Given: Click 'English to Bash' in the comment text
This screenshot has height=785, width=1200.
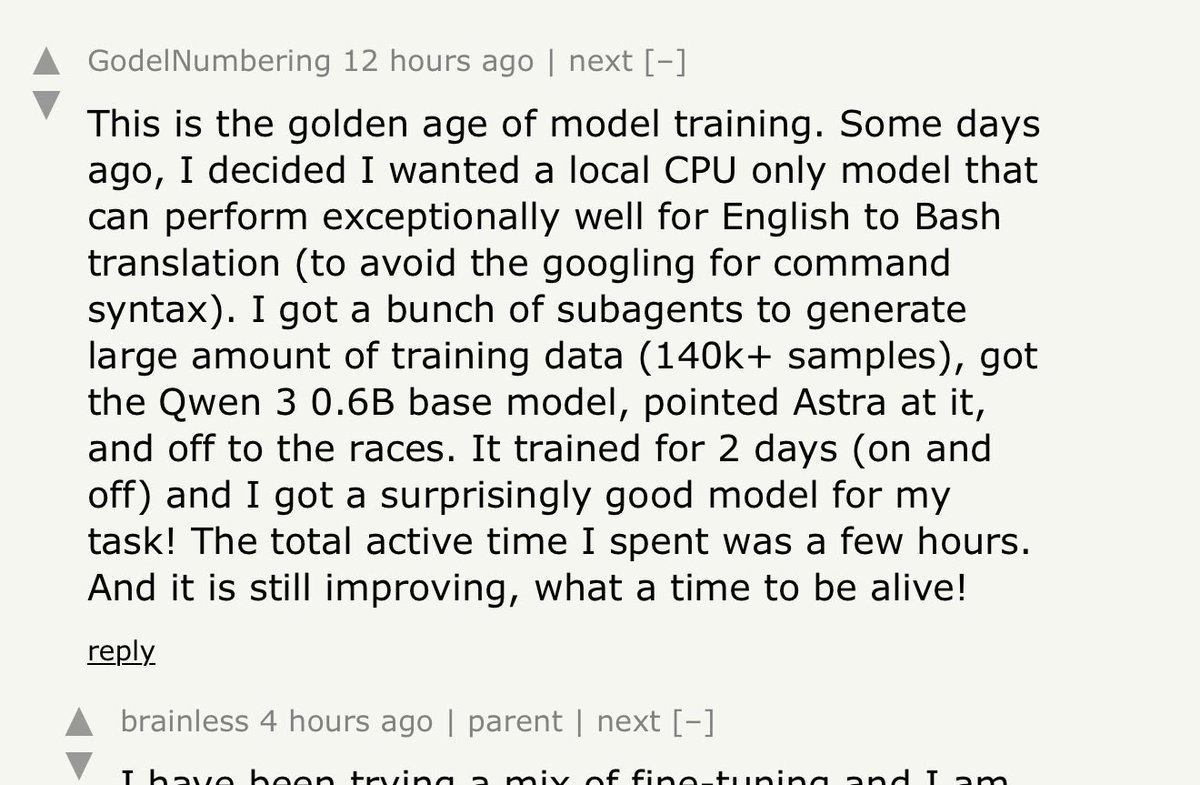Looking at the screenshot, I should (860, 217).
